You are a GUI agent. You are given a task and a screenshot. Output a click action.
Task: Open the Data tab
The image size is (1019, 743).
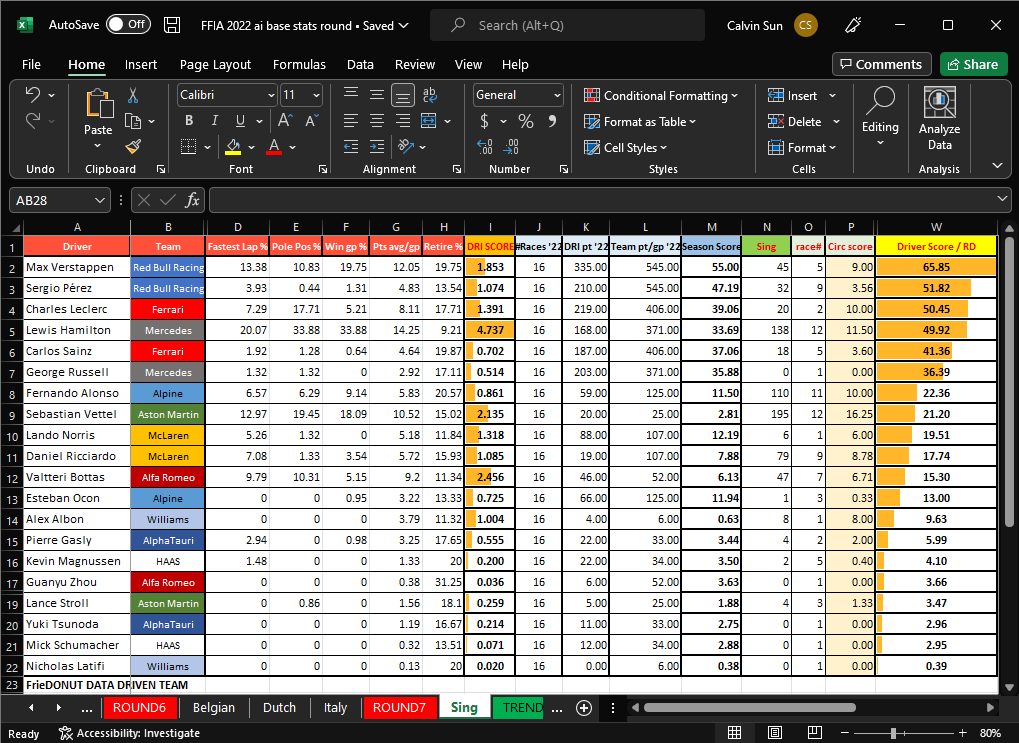(360, 64)
